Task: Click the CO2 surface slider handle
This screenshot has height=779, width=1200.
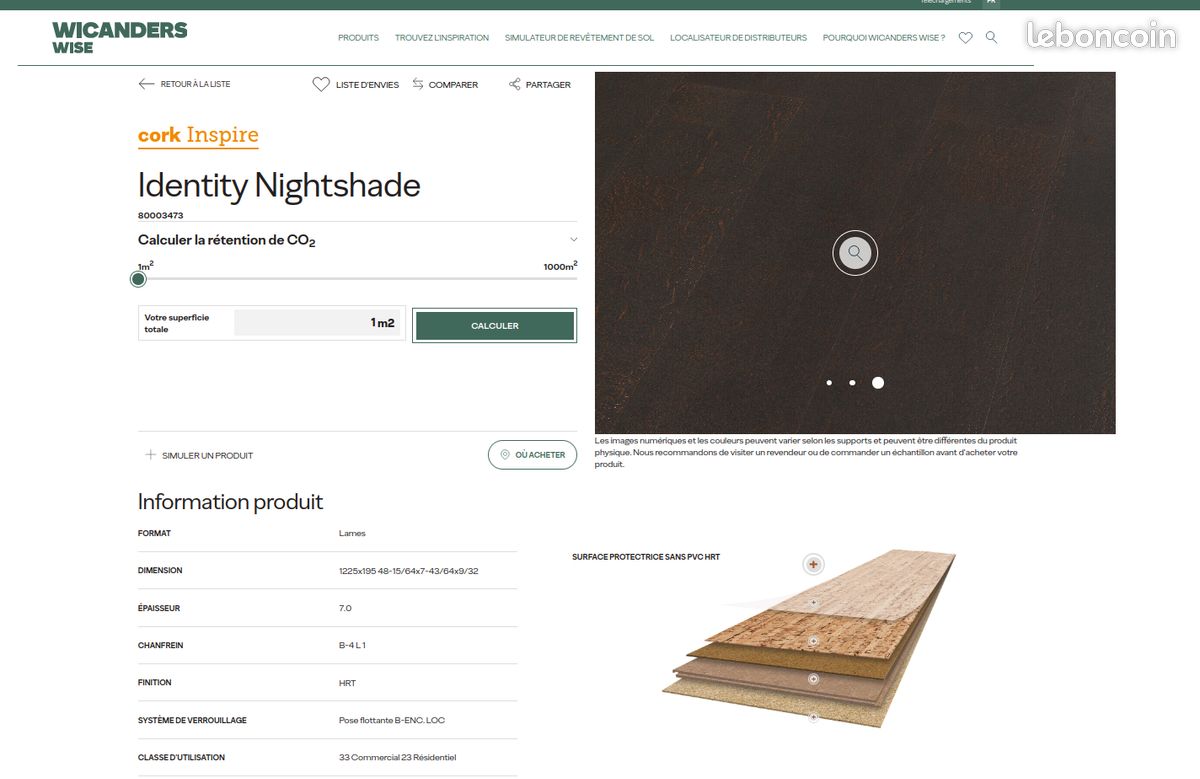Action: [x=138, y=279]
